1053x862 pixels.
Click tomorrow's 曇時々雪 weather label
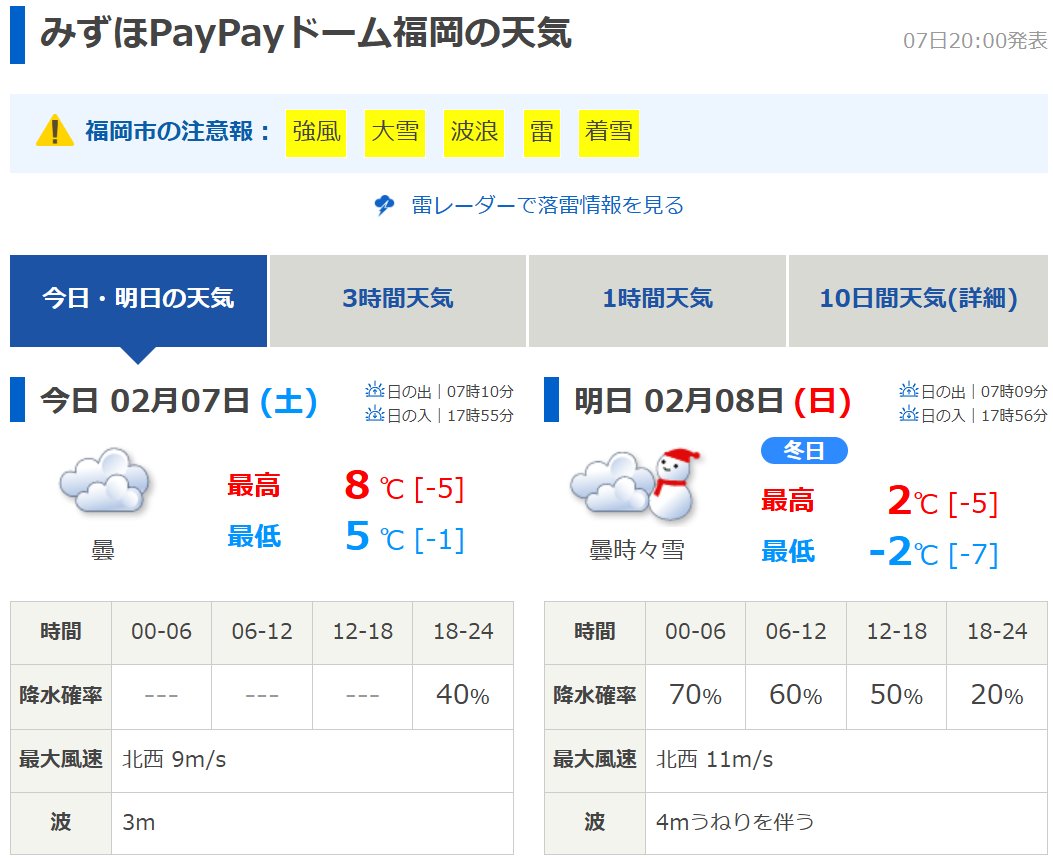pyautogui.click(x=637, y=550)
